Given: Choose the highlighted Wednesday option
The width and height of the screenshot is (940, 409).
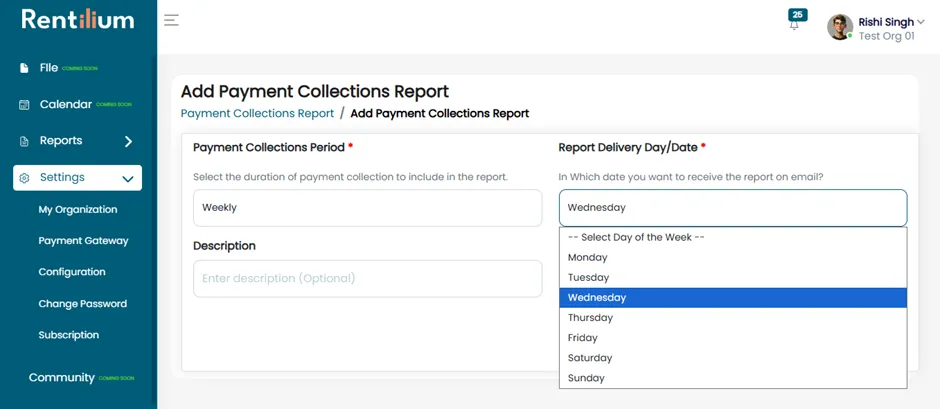Looking at the screenshot, I should point(733,297).
